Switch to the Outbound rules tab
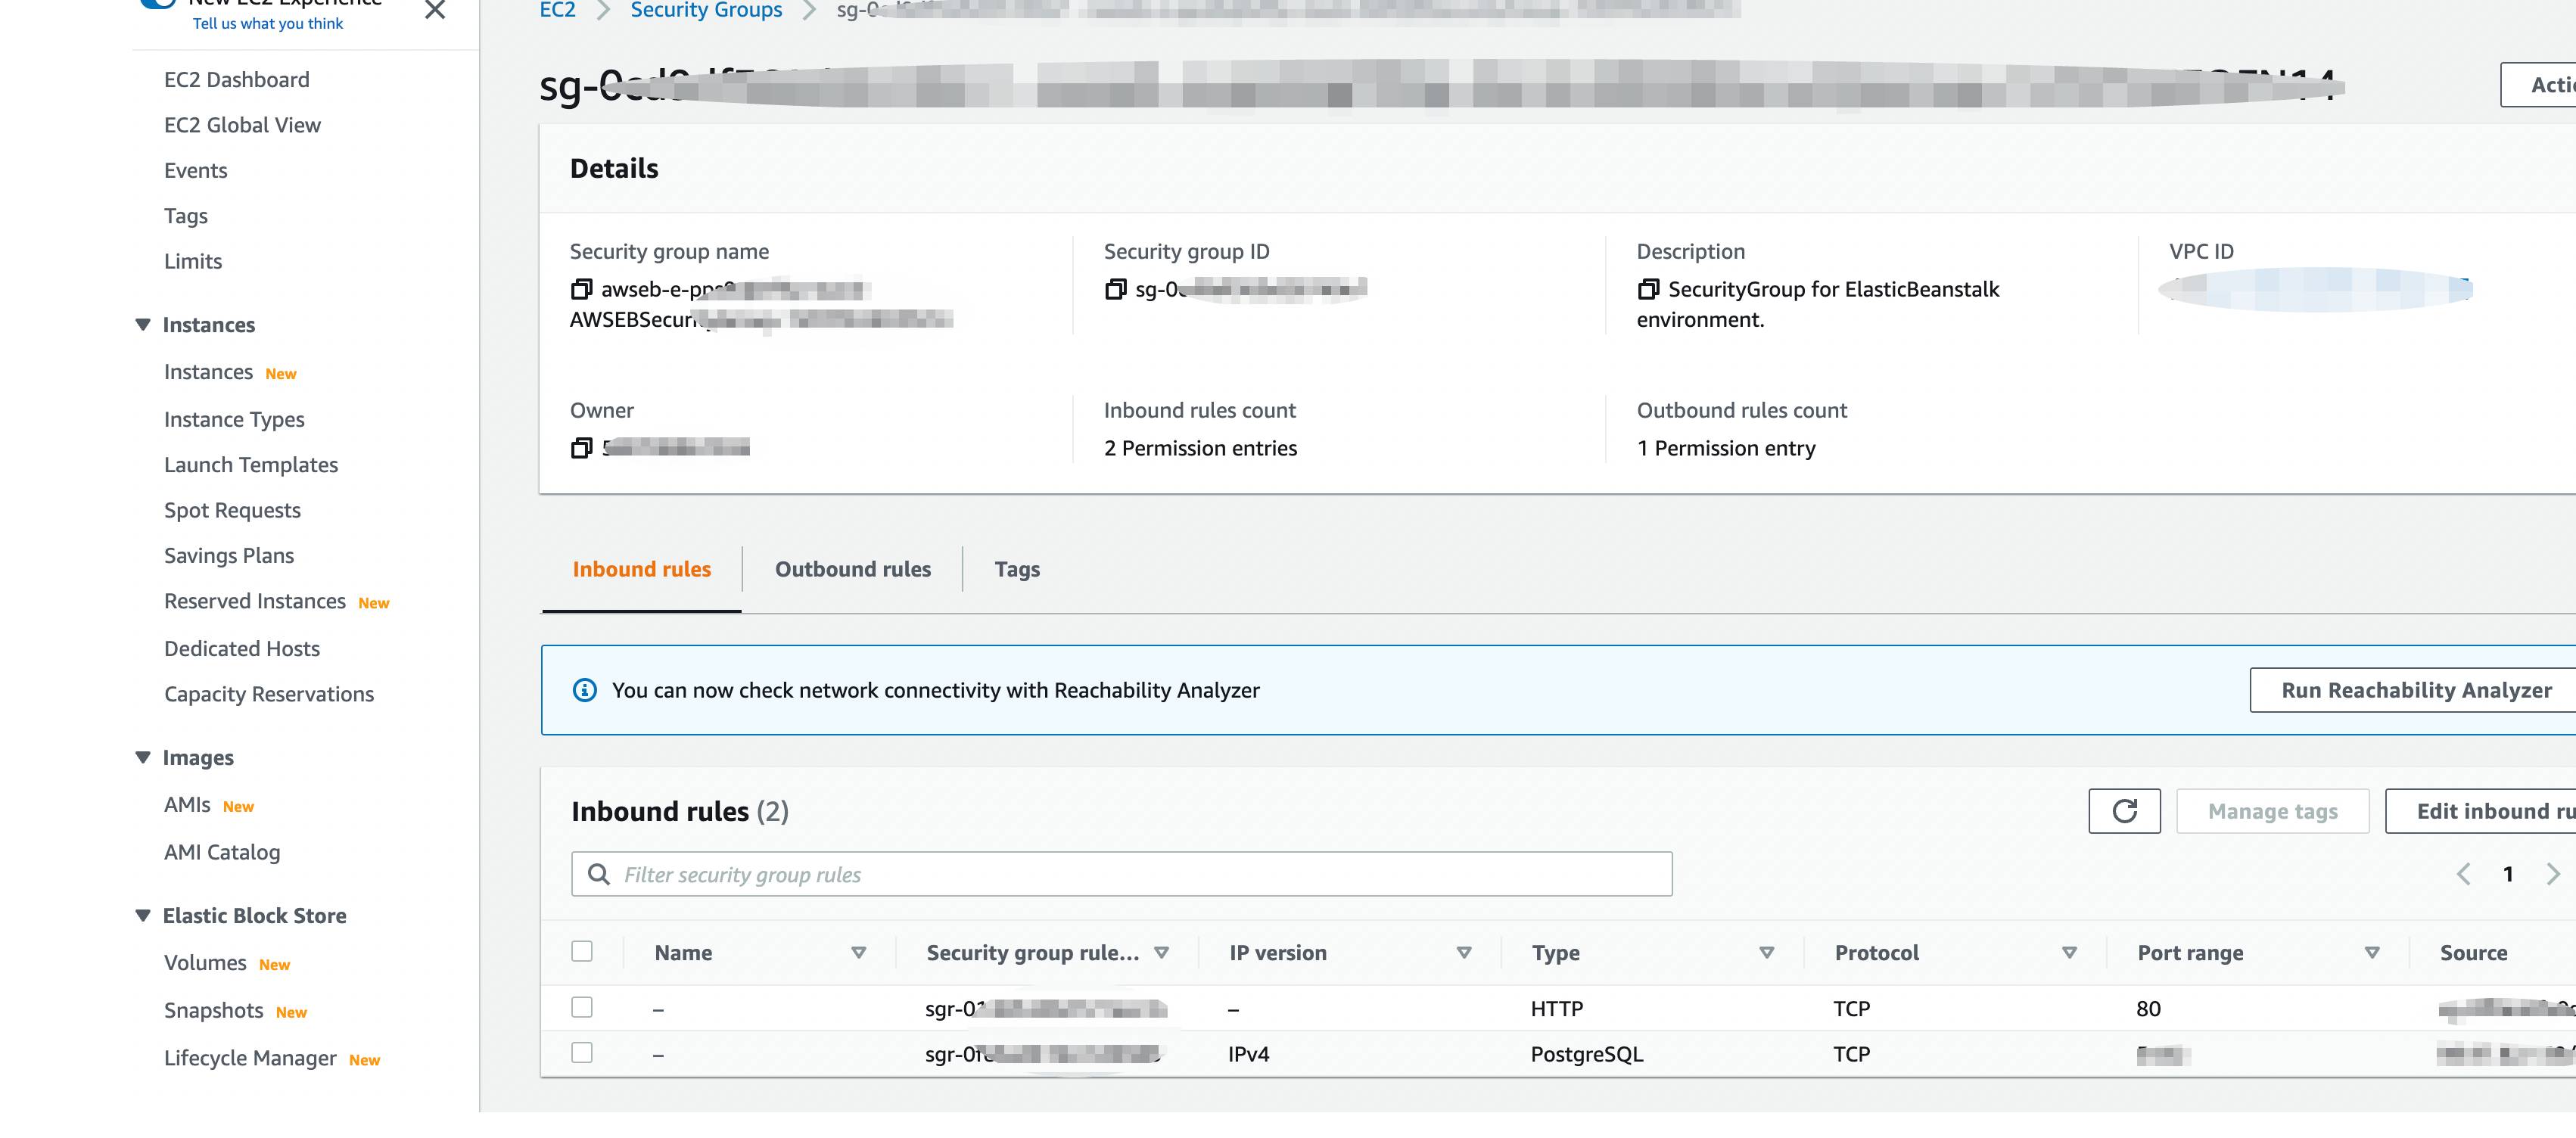Screen dimensions: 2576x1138 [853, 569]
